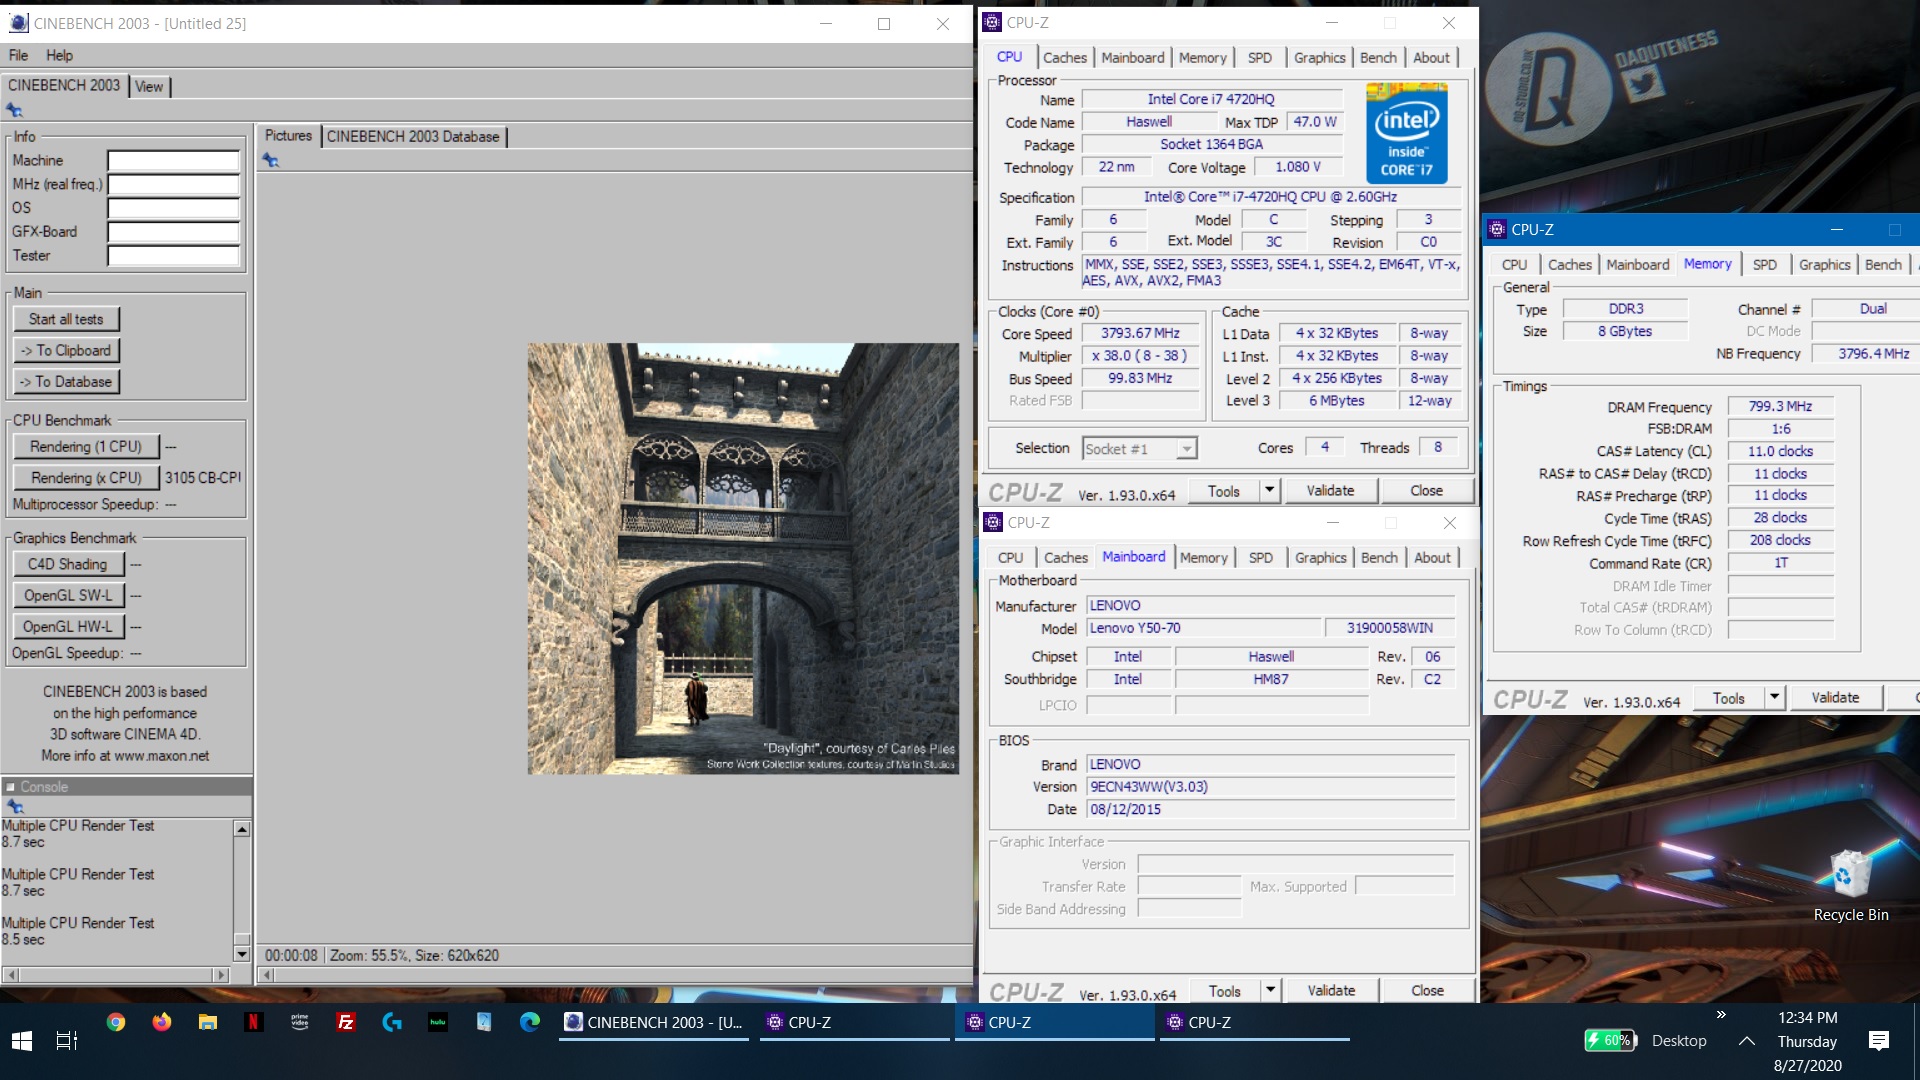
Task: Run the Rendering (x CPU) benchmark
Action: [x=86, y=478]
